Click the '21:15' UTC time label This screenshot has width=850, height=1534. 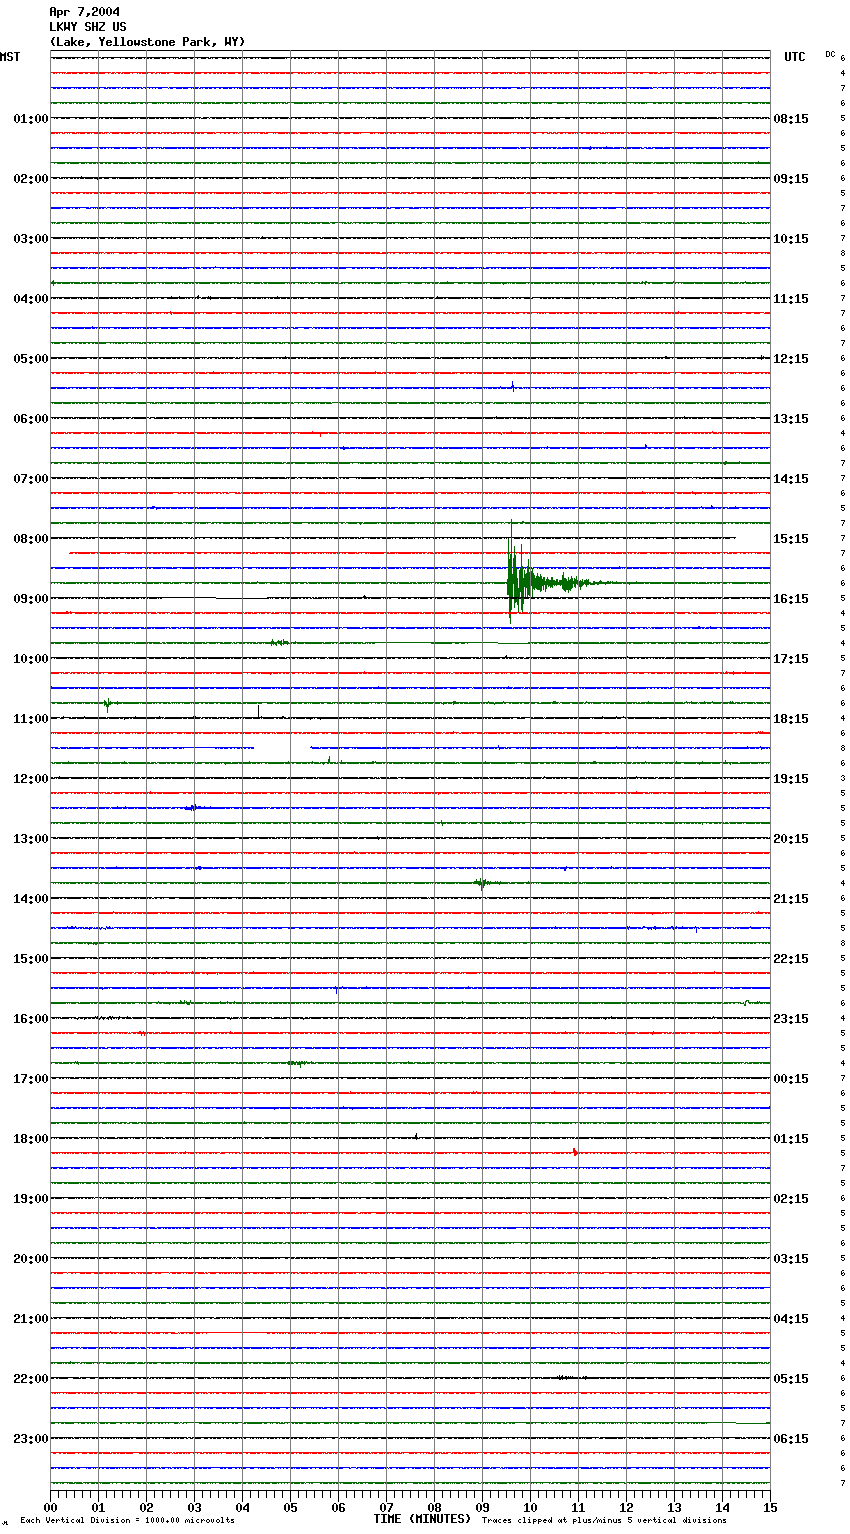[791, 899]
